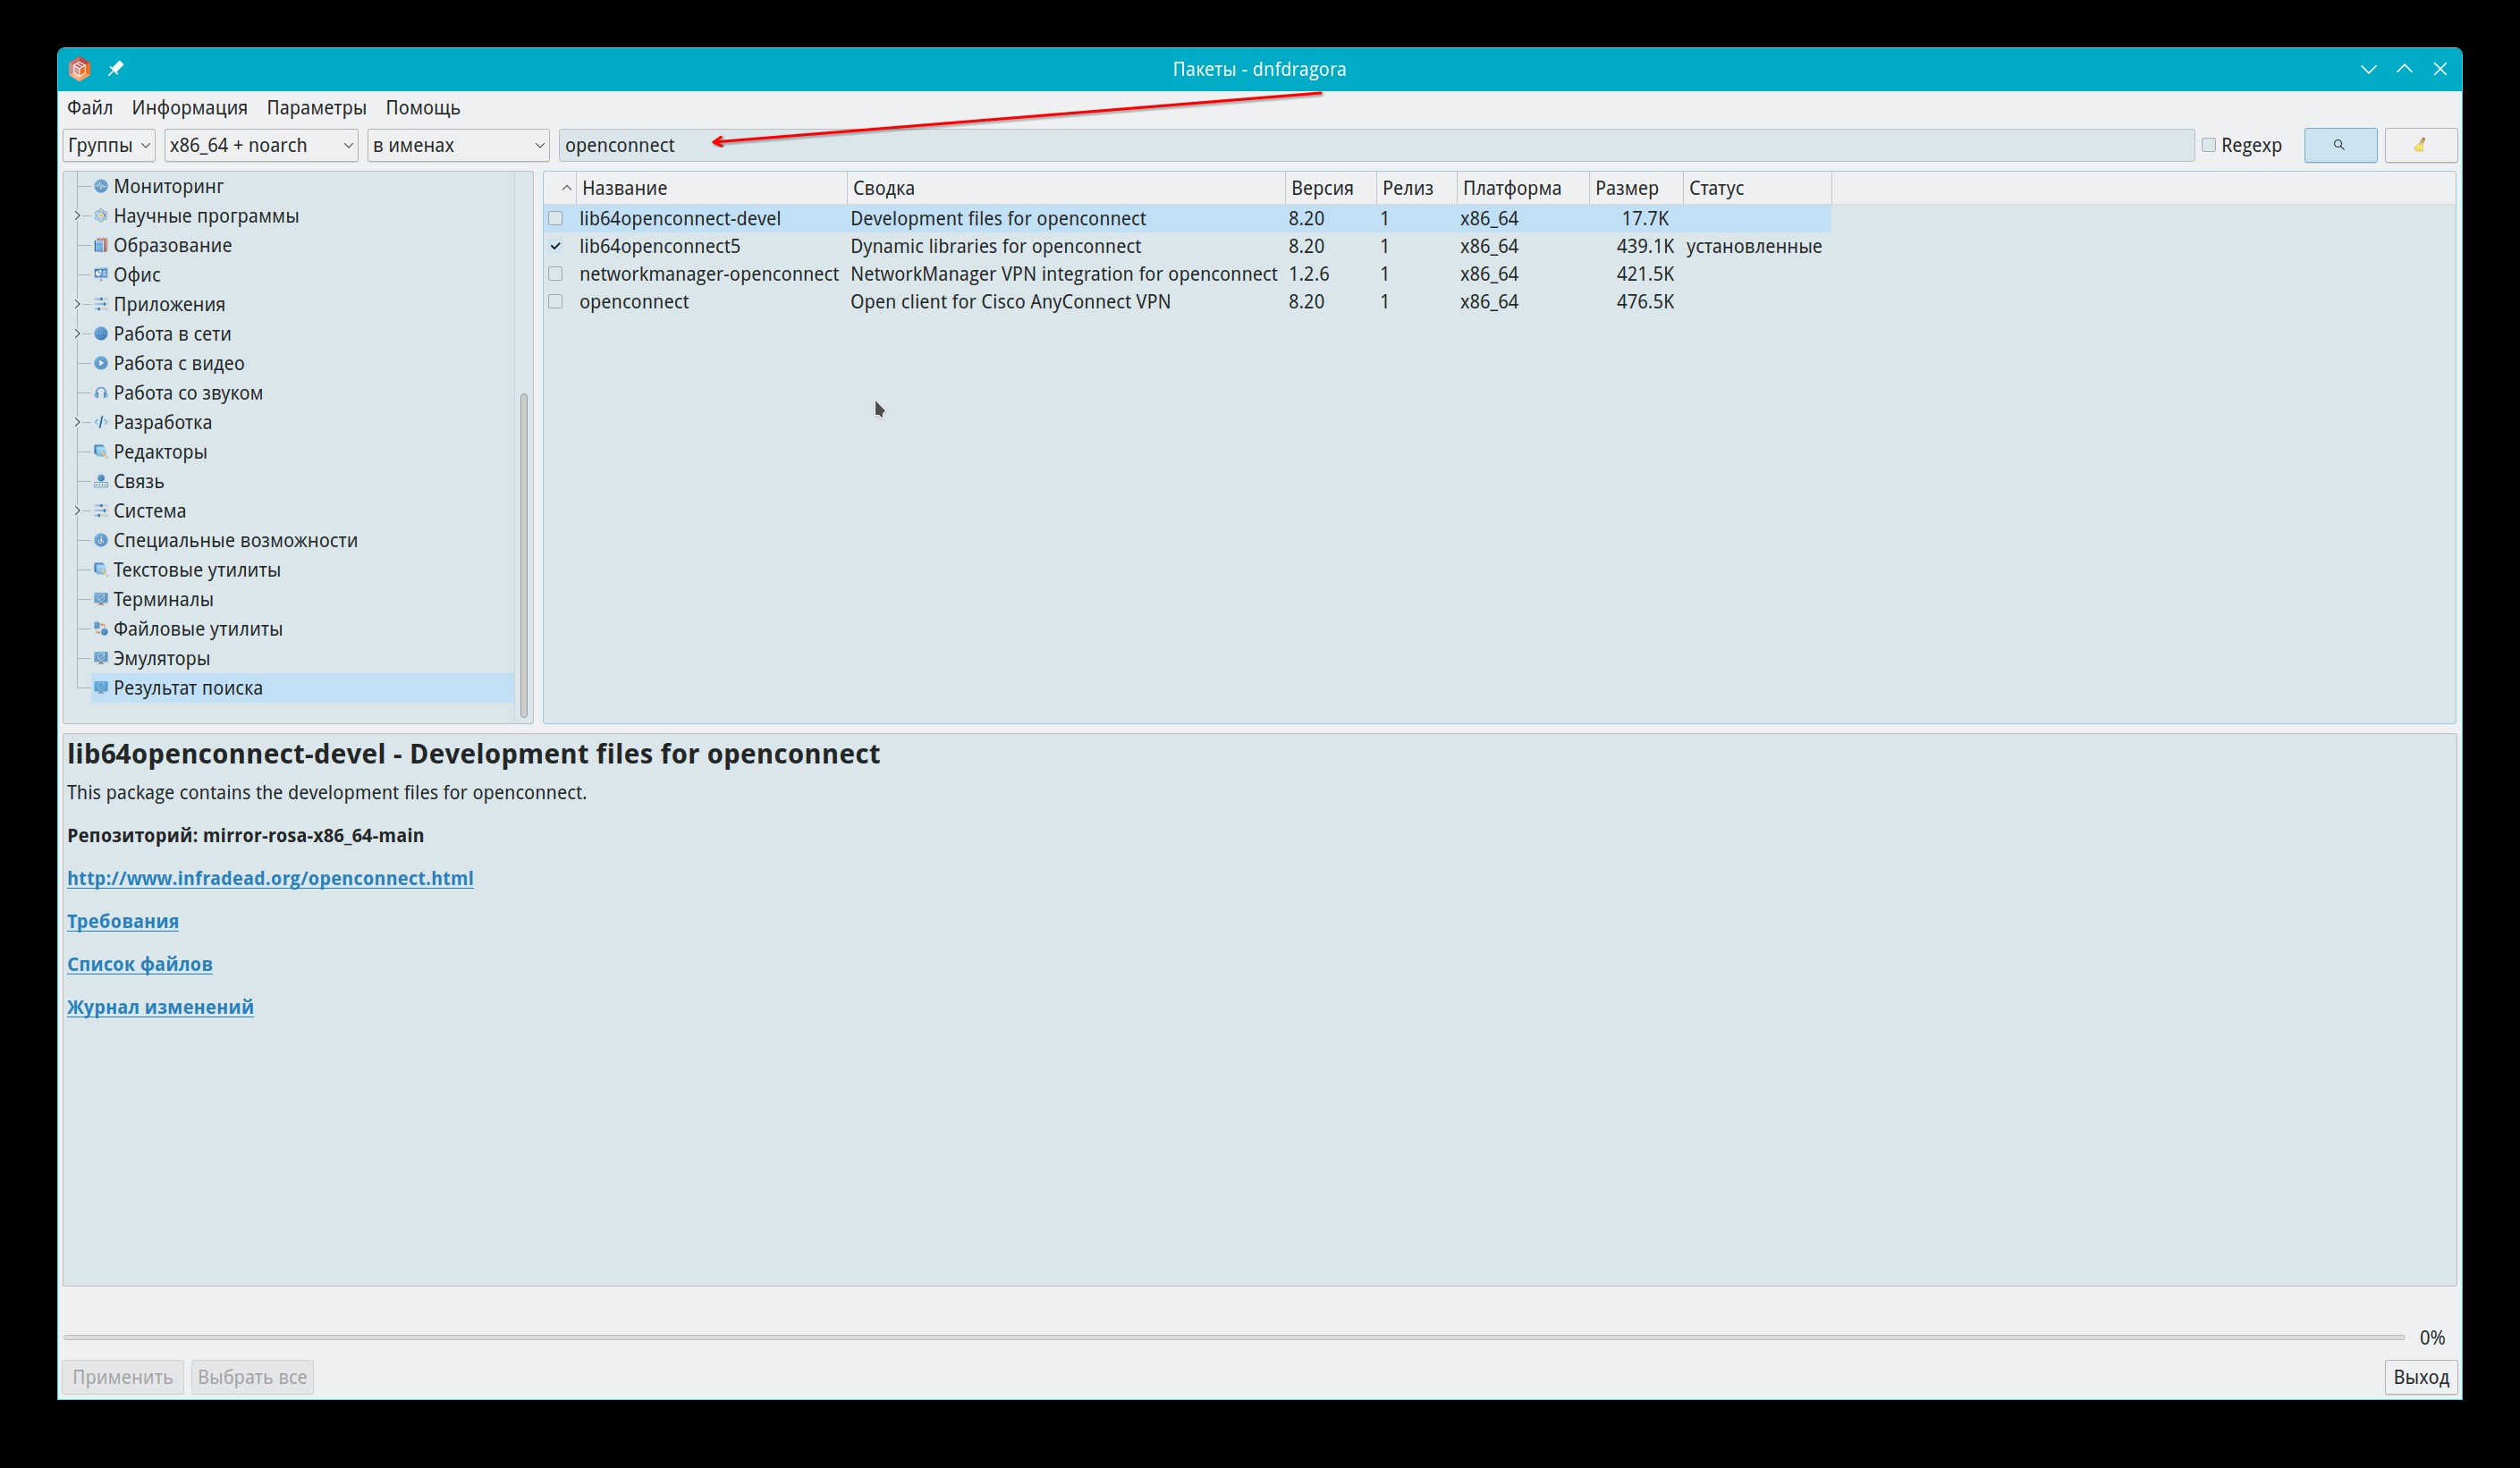2520x1468 pixels.
Task: Check the openconnect package checkbox
Action: pos(556,302)
